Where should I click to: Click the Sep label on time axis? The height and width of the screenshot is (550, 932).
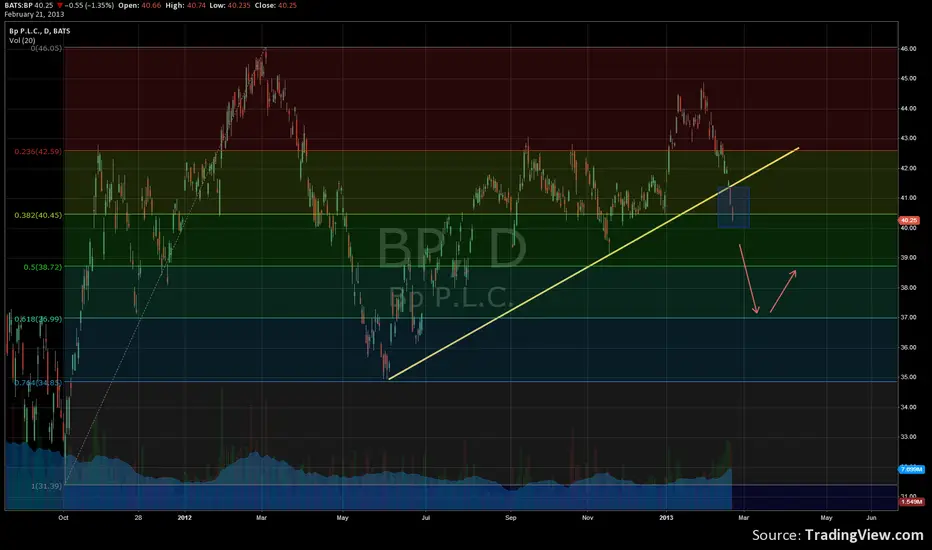coord(511,518)
